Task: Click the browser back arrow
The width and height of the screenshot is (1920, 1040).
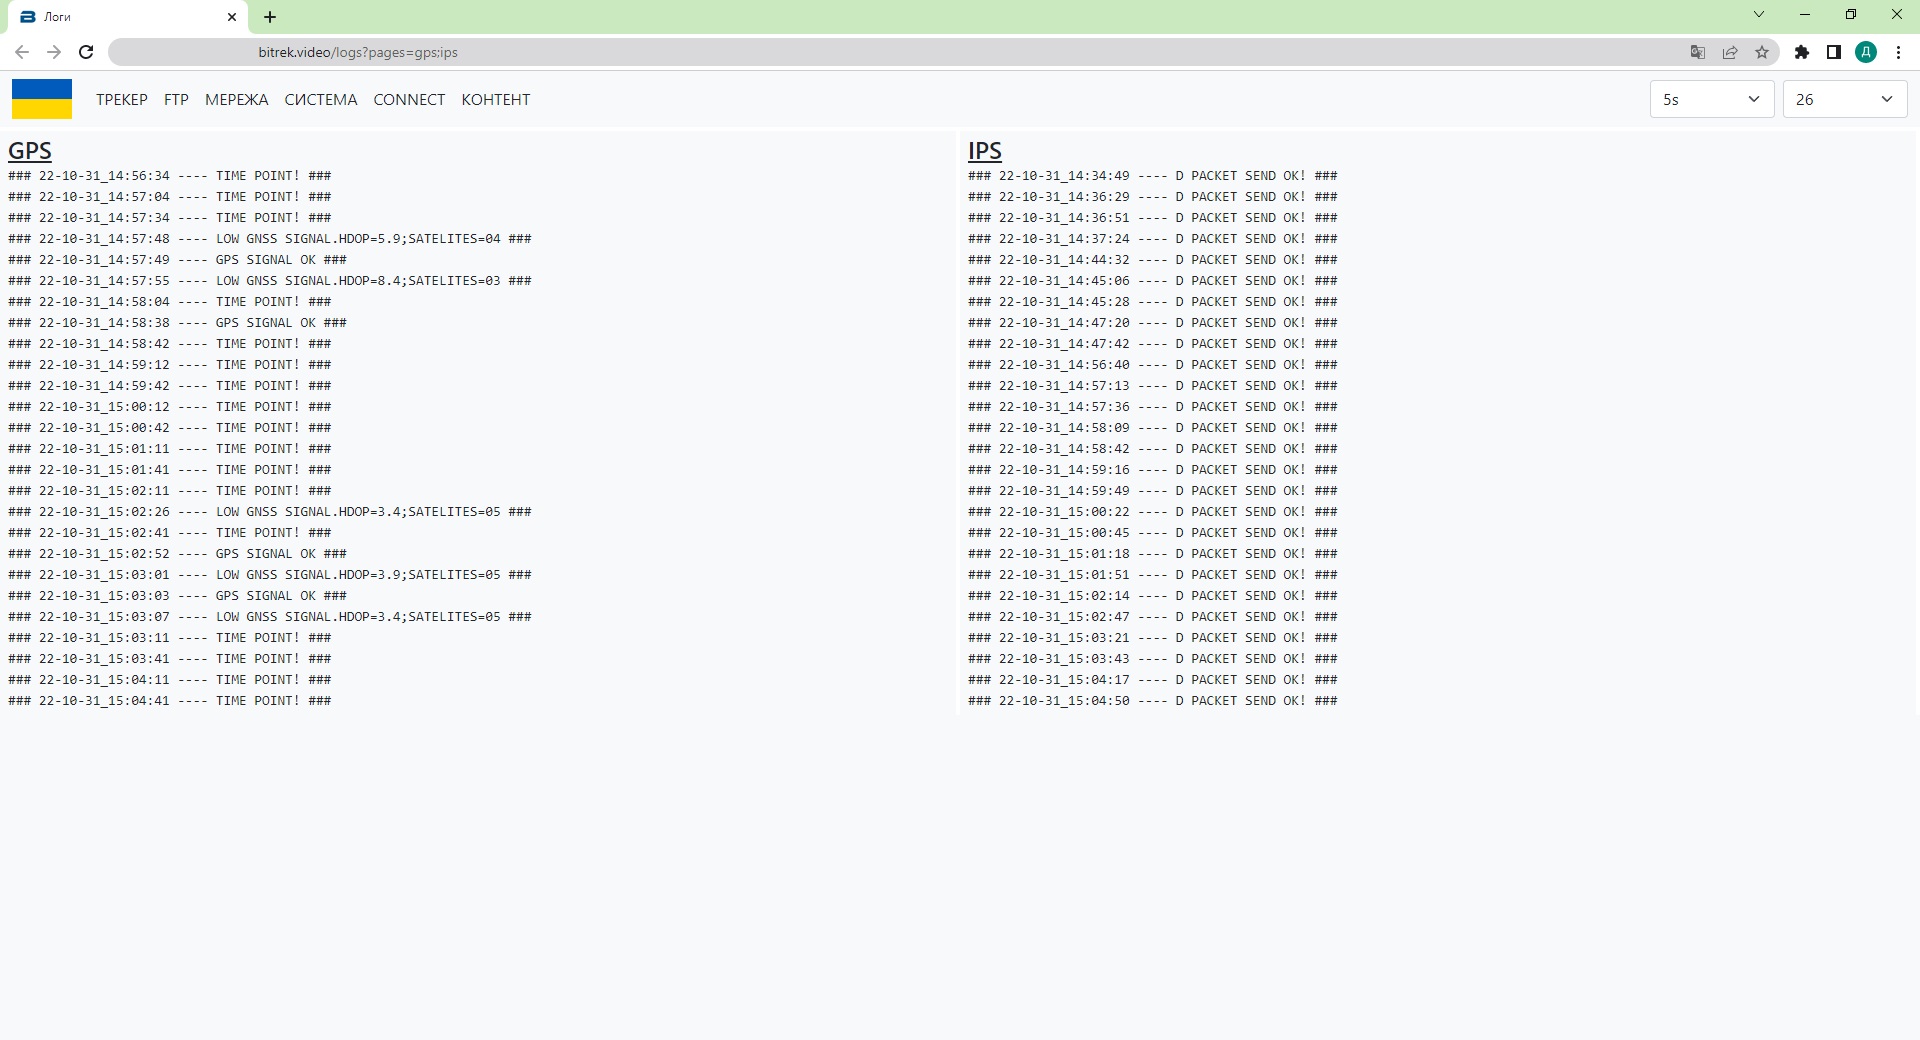Action: (x=22, y=52)
